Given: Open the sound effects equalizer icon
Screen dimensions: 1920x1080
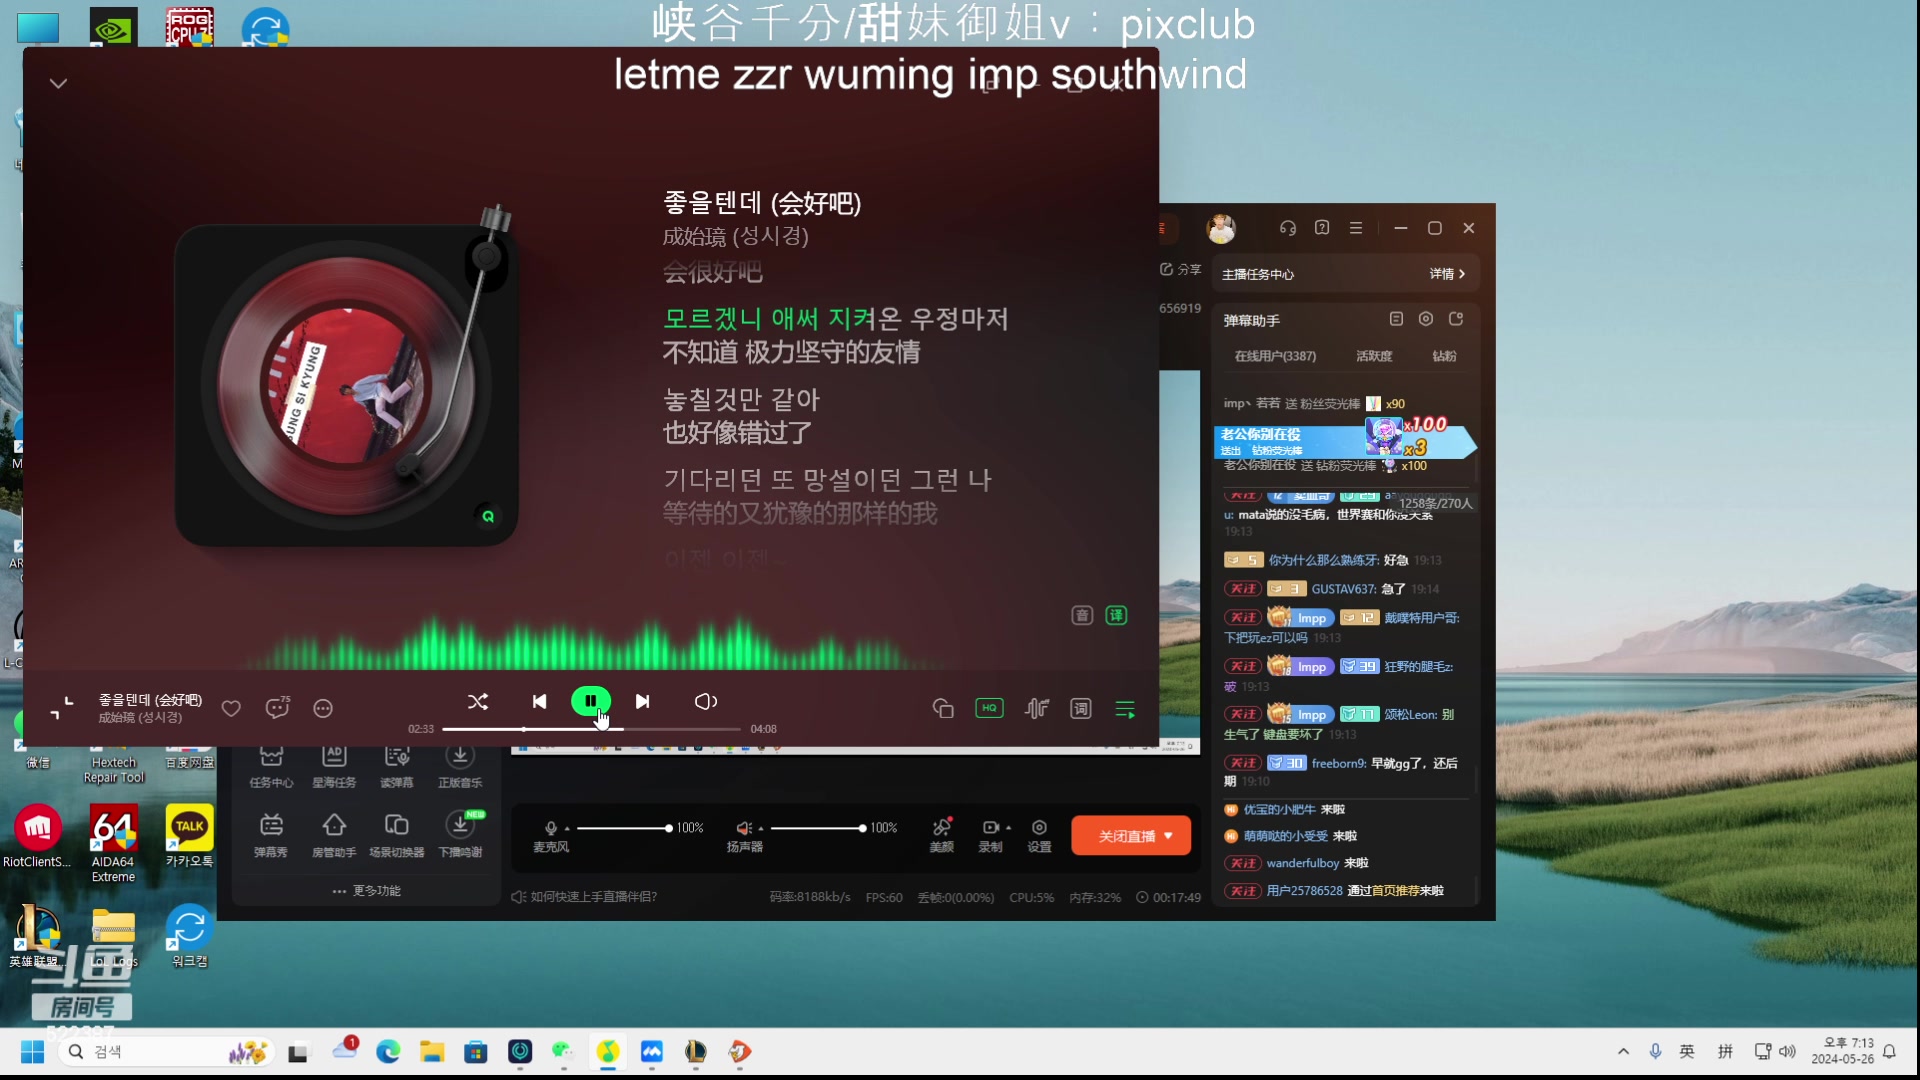Looking at the screenshot, I should [x=1037, y=709].
